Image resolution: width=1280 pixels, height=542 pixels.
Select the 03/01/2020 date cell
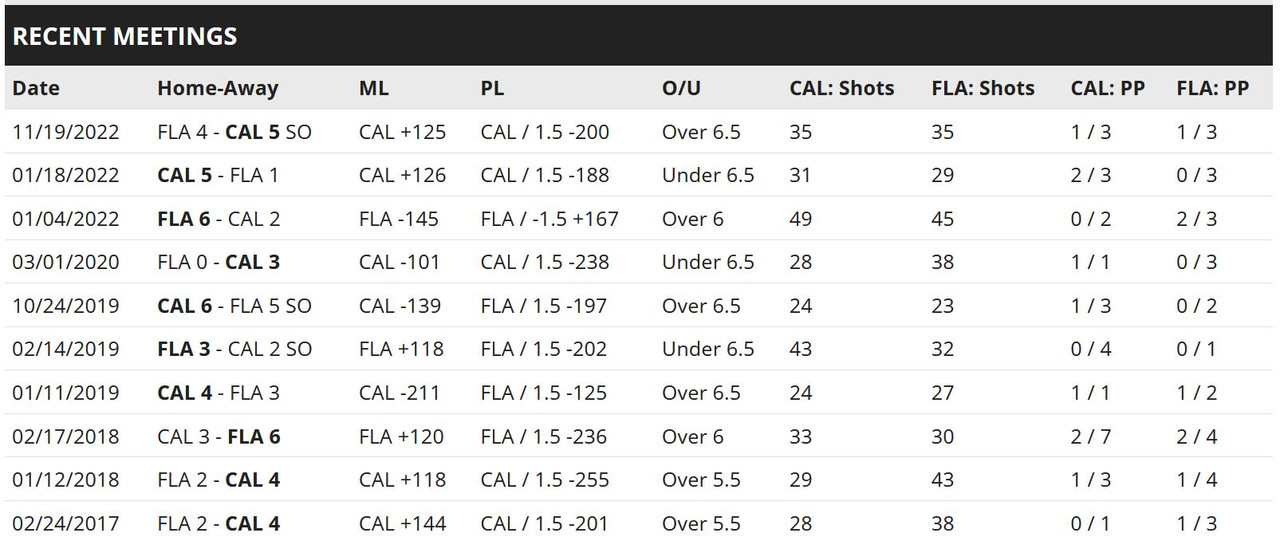(65, 262)
